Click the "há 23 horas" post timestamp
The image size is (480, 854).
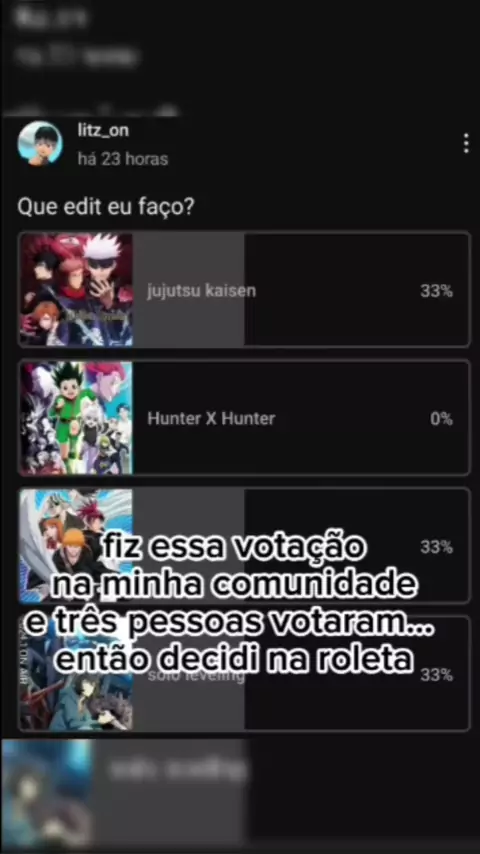click(x=123, y=159)
